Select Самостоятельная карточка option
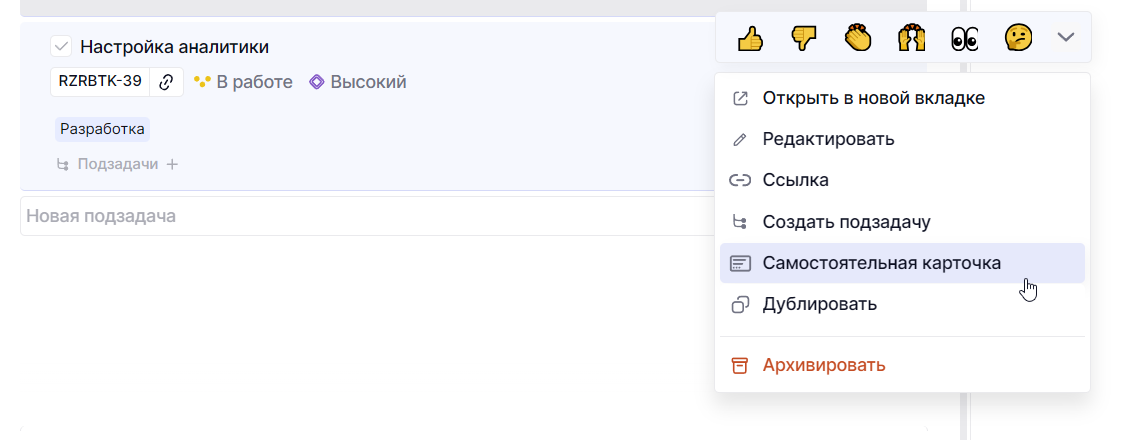 (881, 263)
